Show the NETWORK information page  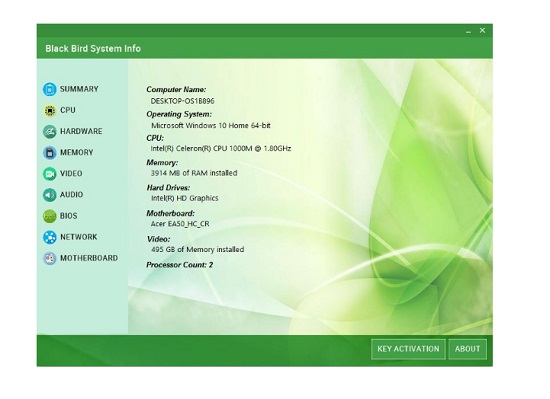point(79,237)
